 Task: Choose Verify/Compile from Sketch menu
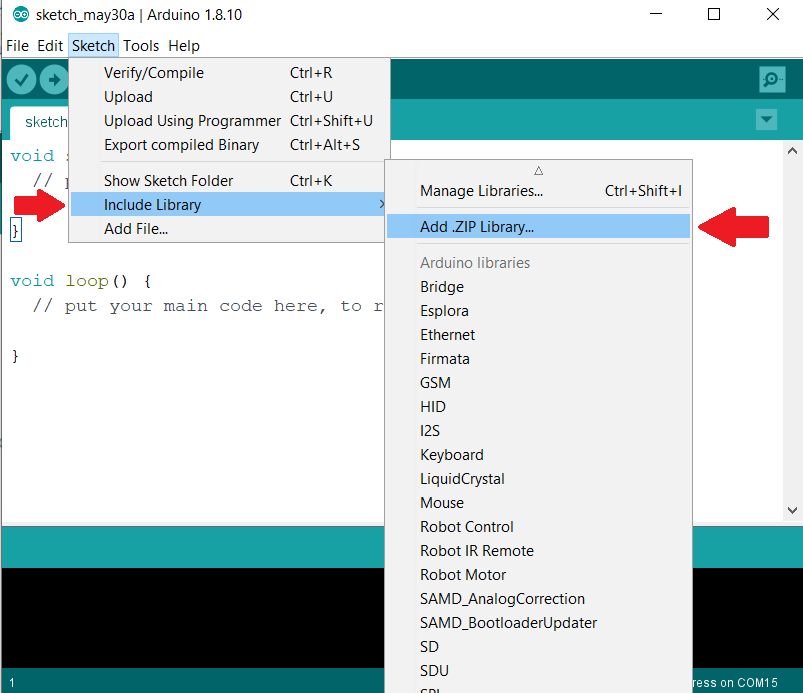[229, 73]
